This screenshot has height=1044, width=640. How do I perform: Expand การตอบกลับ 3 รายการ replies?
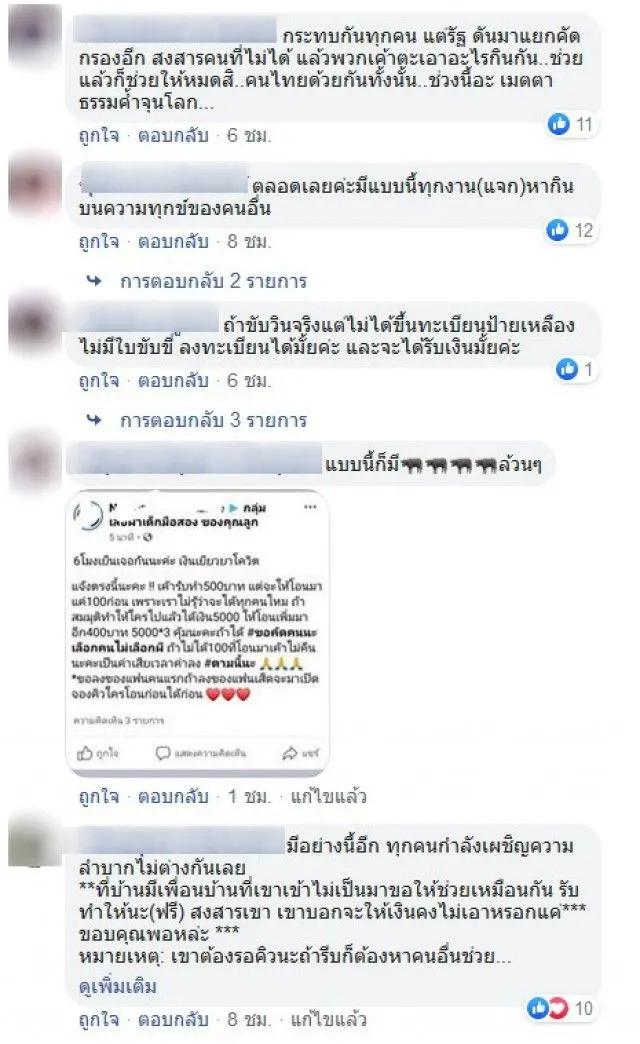[213, 420]
